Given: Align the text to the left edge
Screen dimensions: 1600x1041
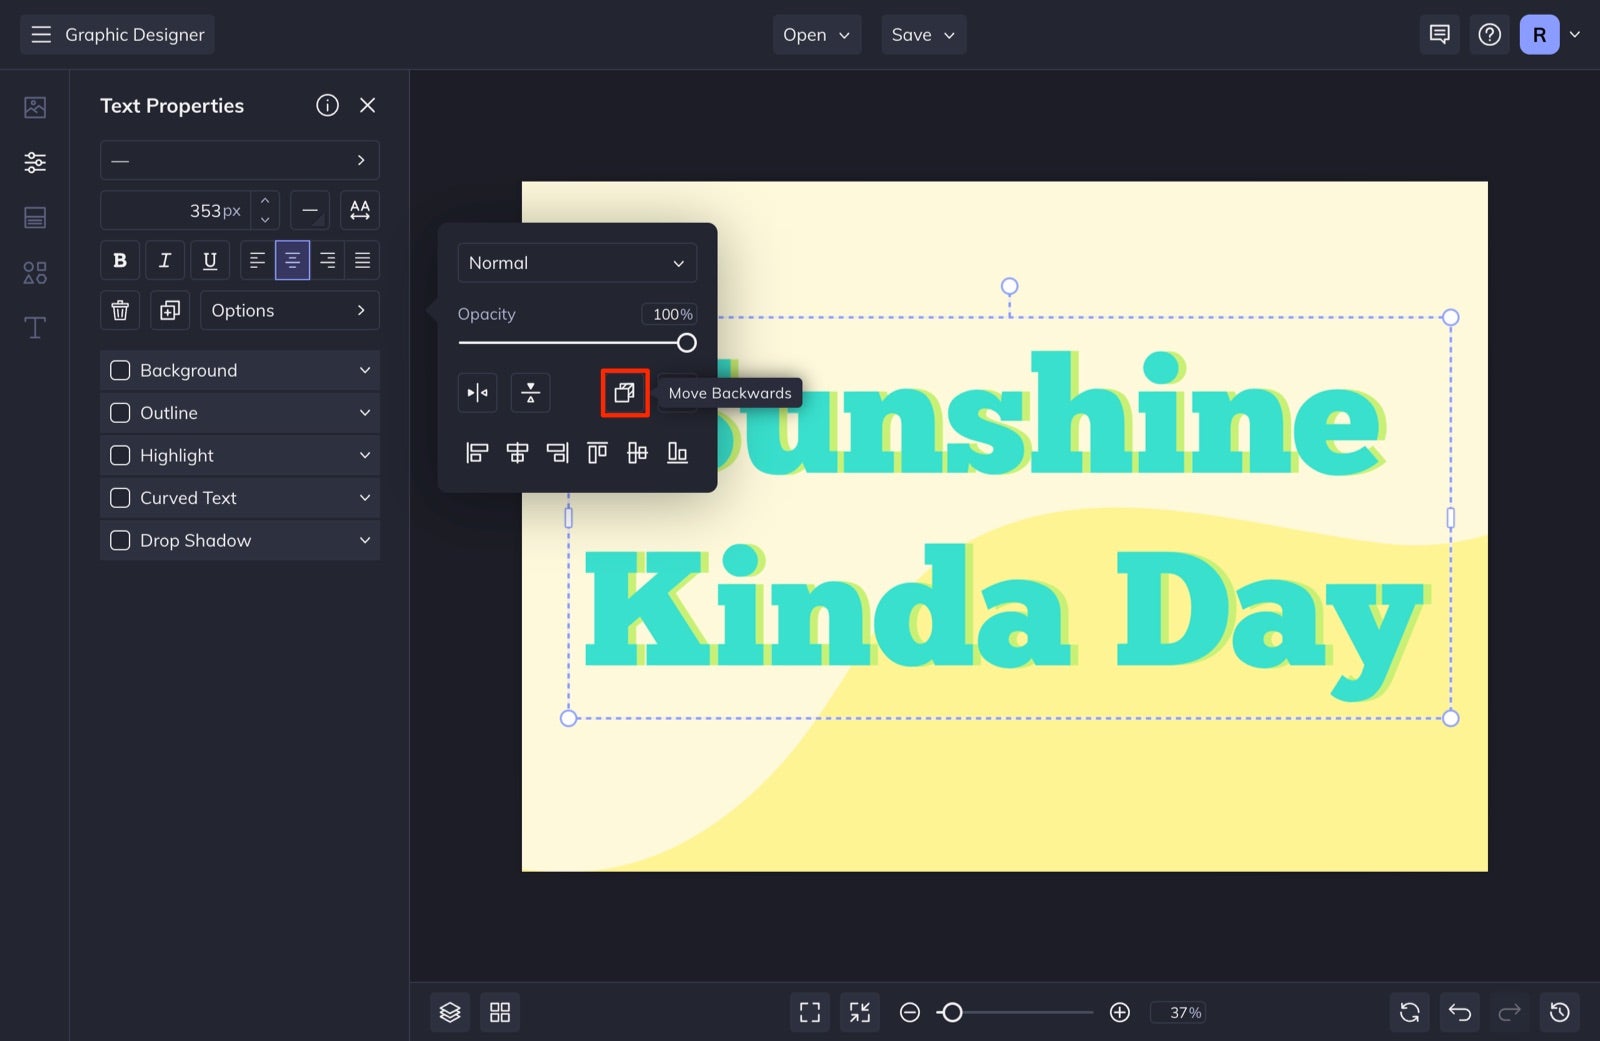Looking at the screenshot, I should point(477,452).
